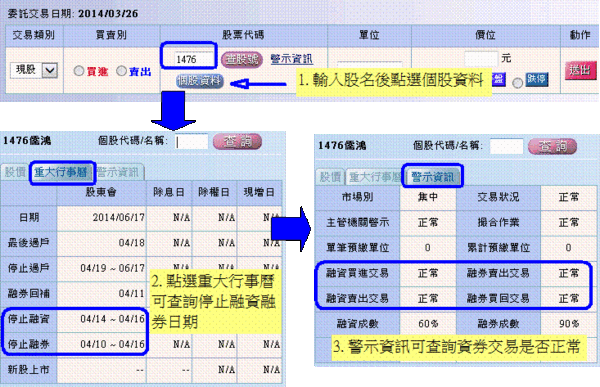Switch to the greyed 重大行事曆 tab in the warning panel
The image size is (600, 387).
(x=373, y=177)
